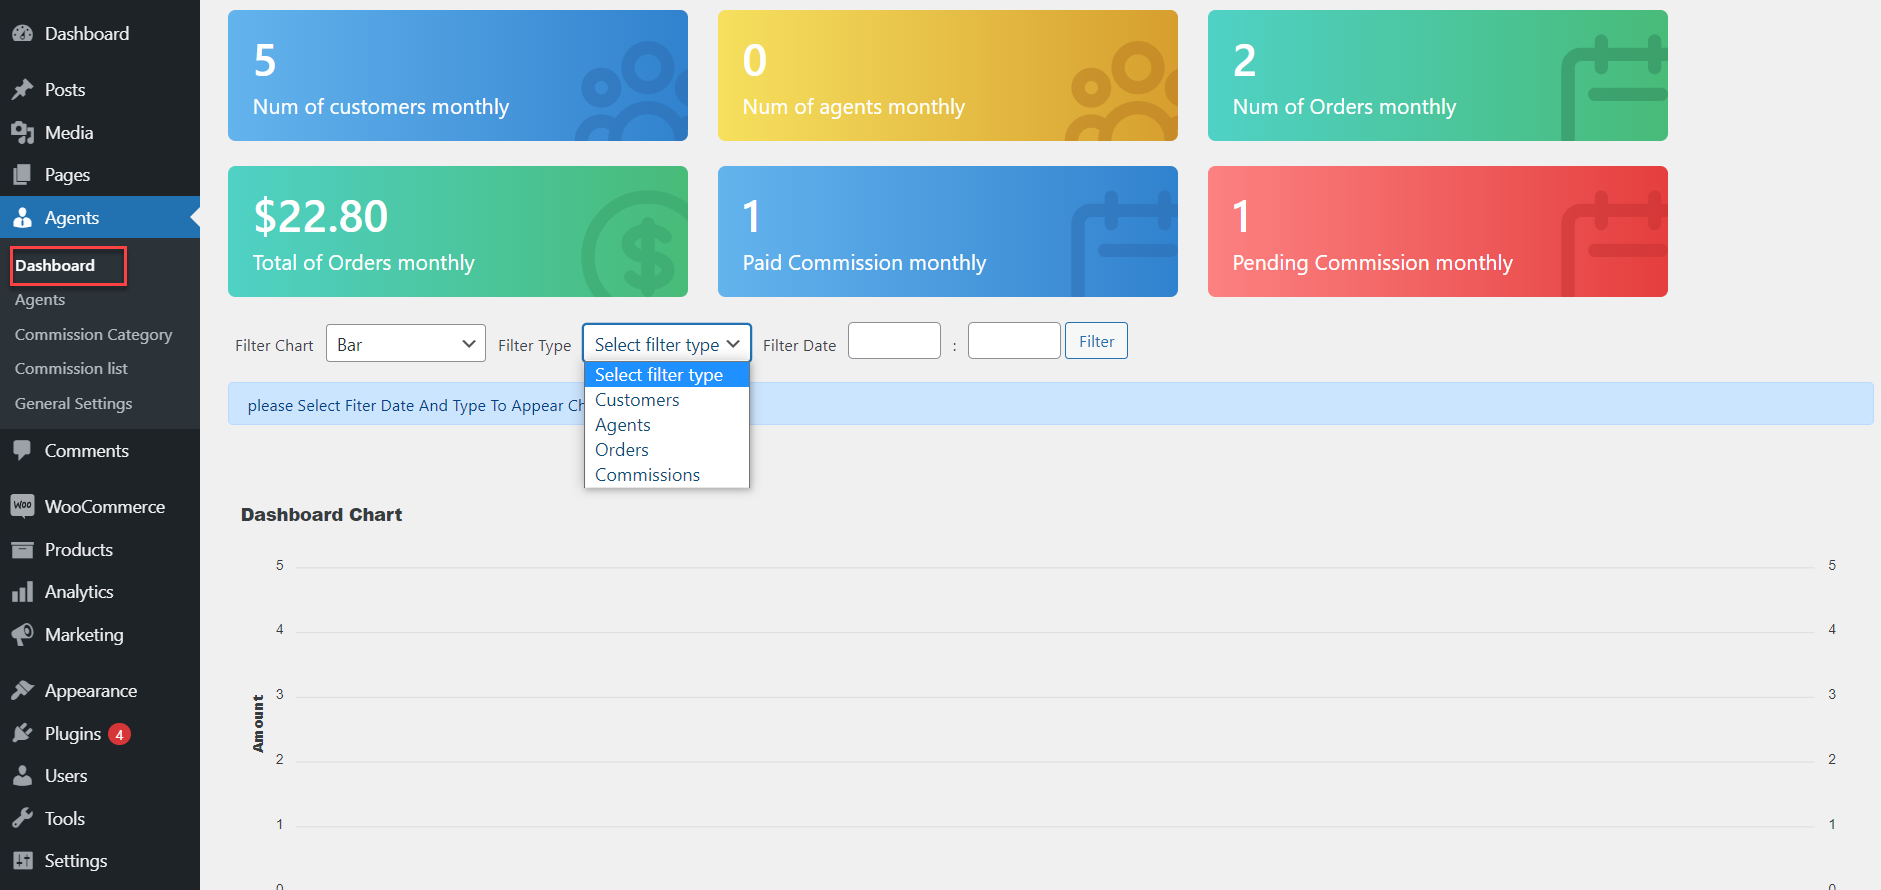
Task: Click the Posts pushpin icon
Action: click(22, 90)
